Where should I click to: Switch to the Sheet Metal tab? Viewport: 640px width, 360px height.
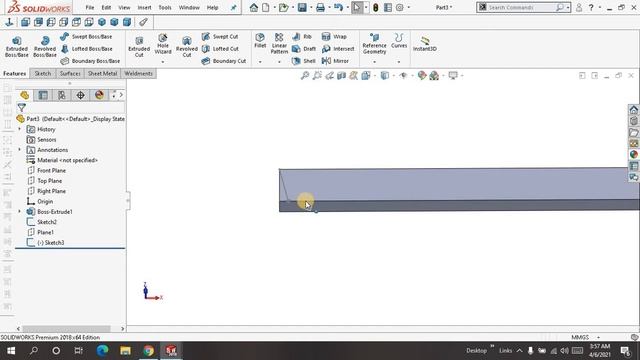click(102, 73)
